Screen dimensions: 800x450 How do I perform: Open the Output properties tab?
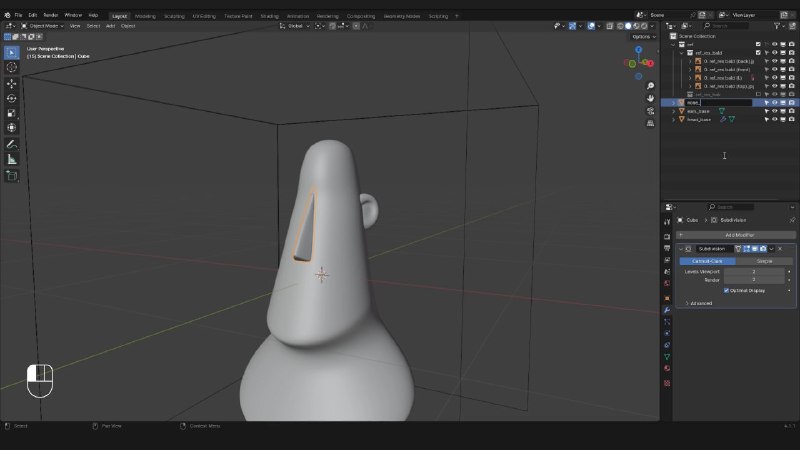(x=667, y=248)
